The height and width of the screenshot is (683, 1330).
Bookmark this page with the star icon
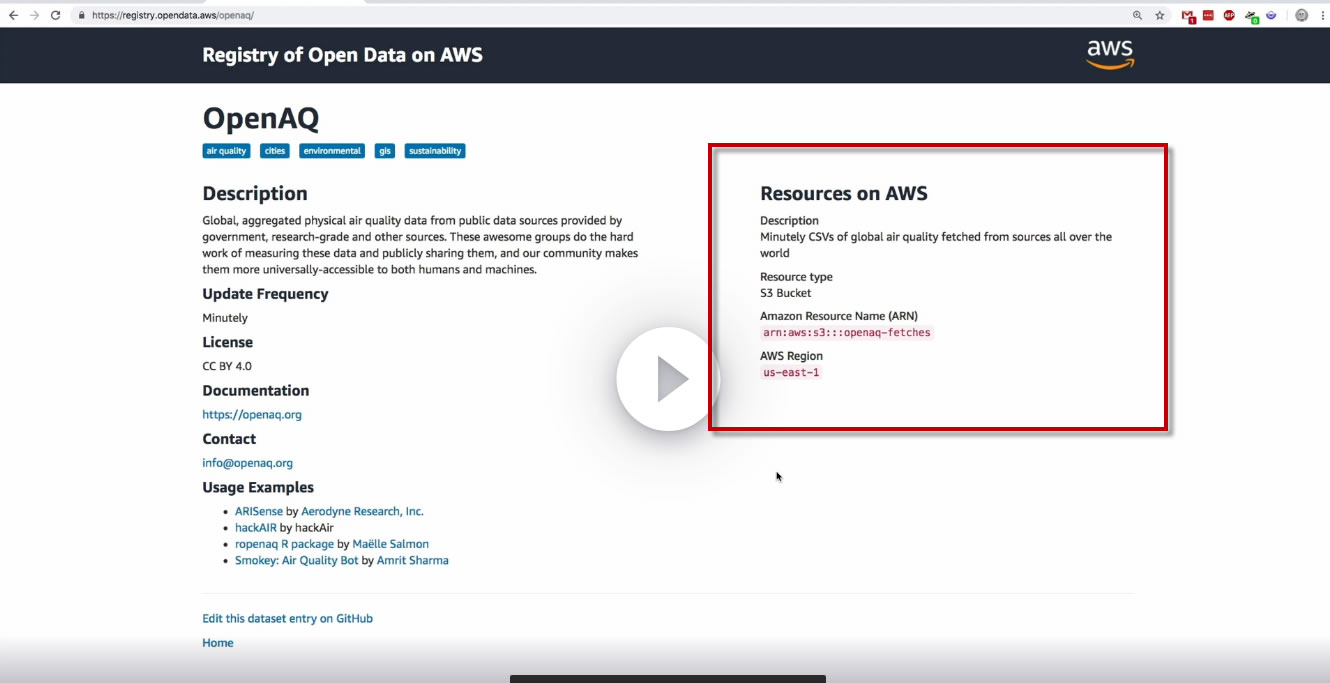[x=1160, y=15]
